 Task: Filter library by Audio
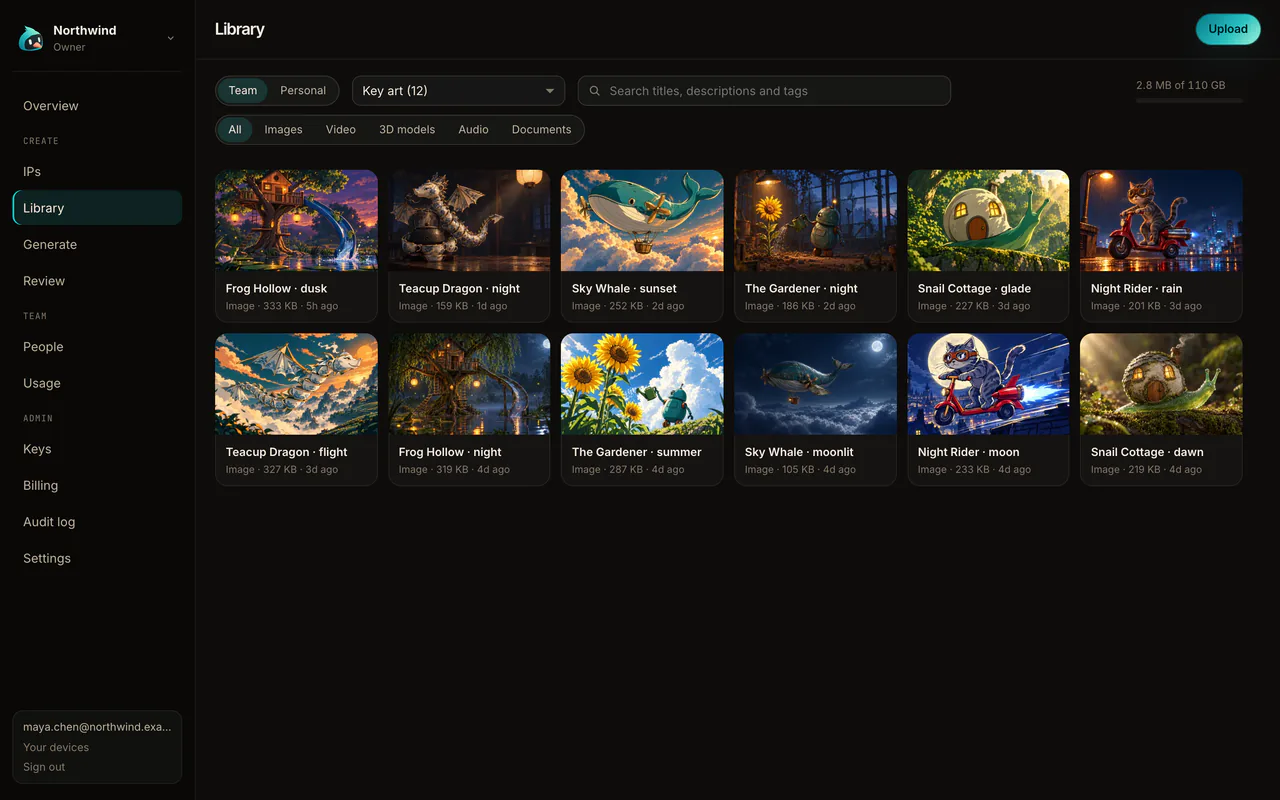(x=473, y=130)
